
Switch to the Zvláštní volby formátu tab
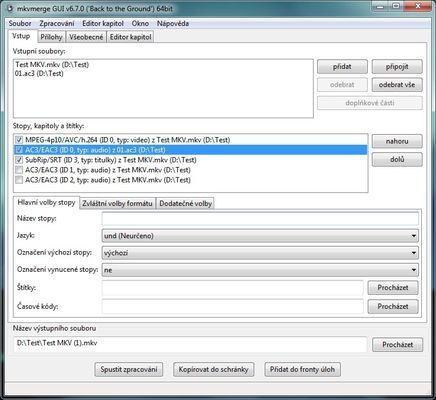click(x=117, y=204)
